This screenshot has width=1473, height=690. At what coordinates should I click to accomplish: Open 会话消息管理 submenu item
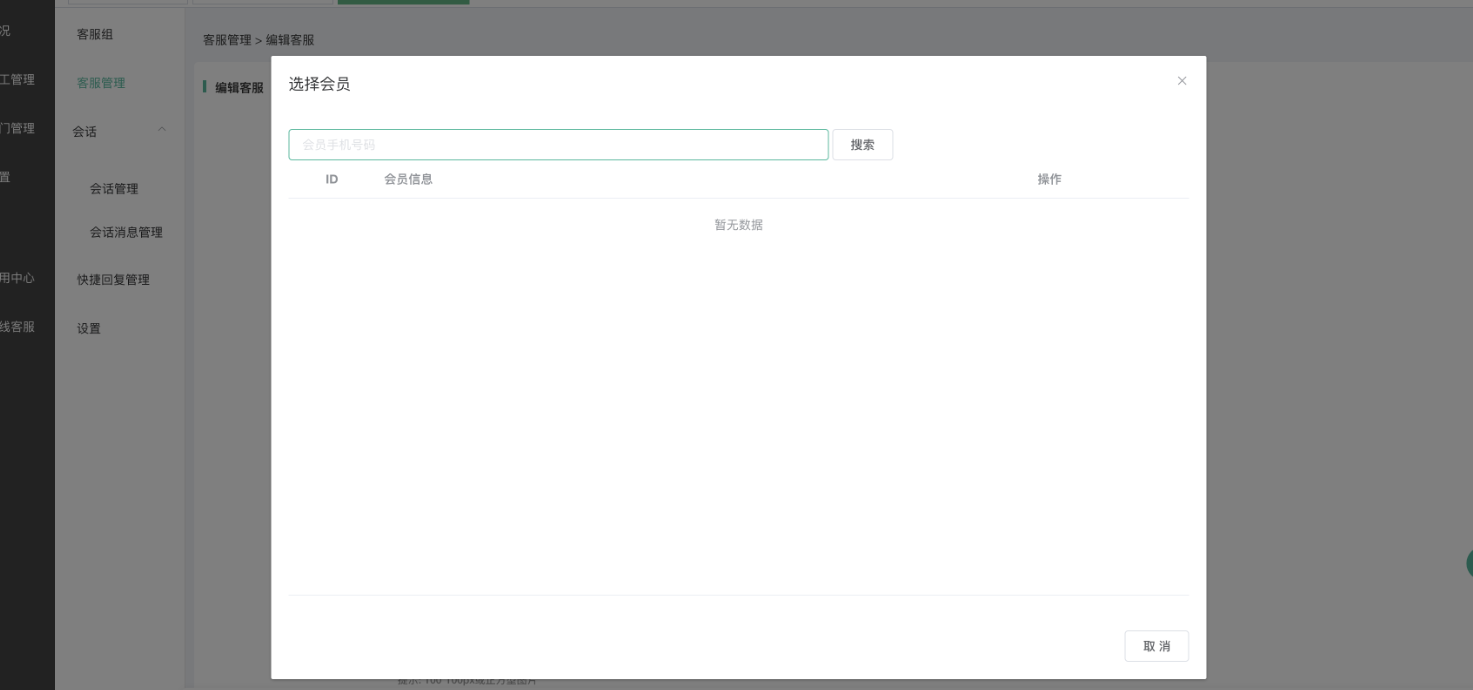(126, 233)
